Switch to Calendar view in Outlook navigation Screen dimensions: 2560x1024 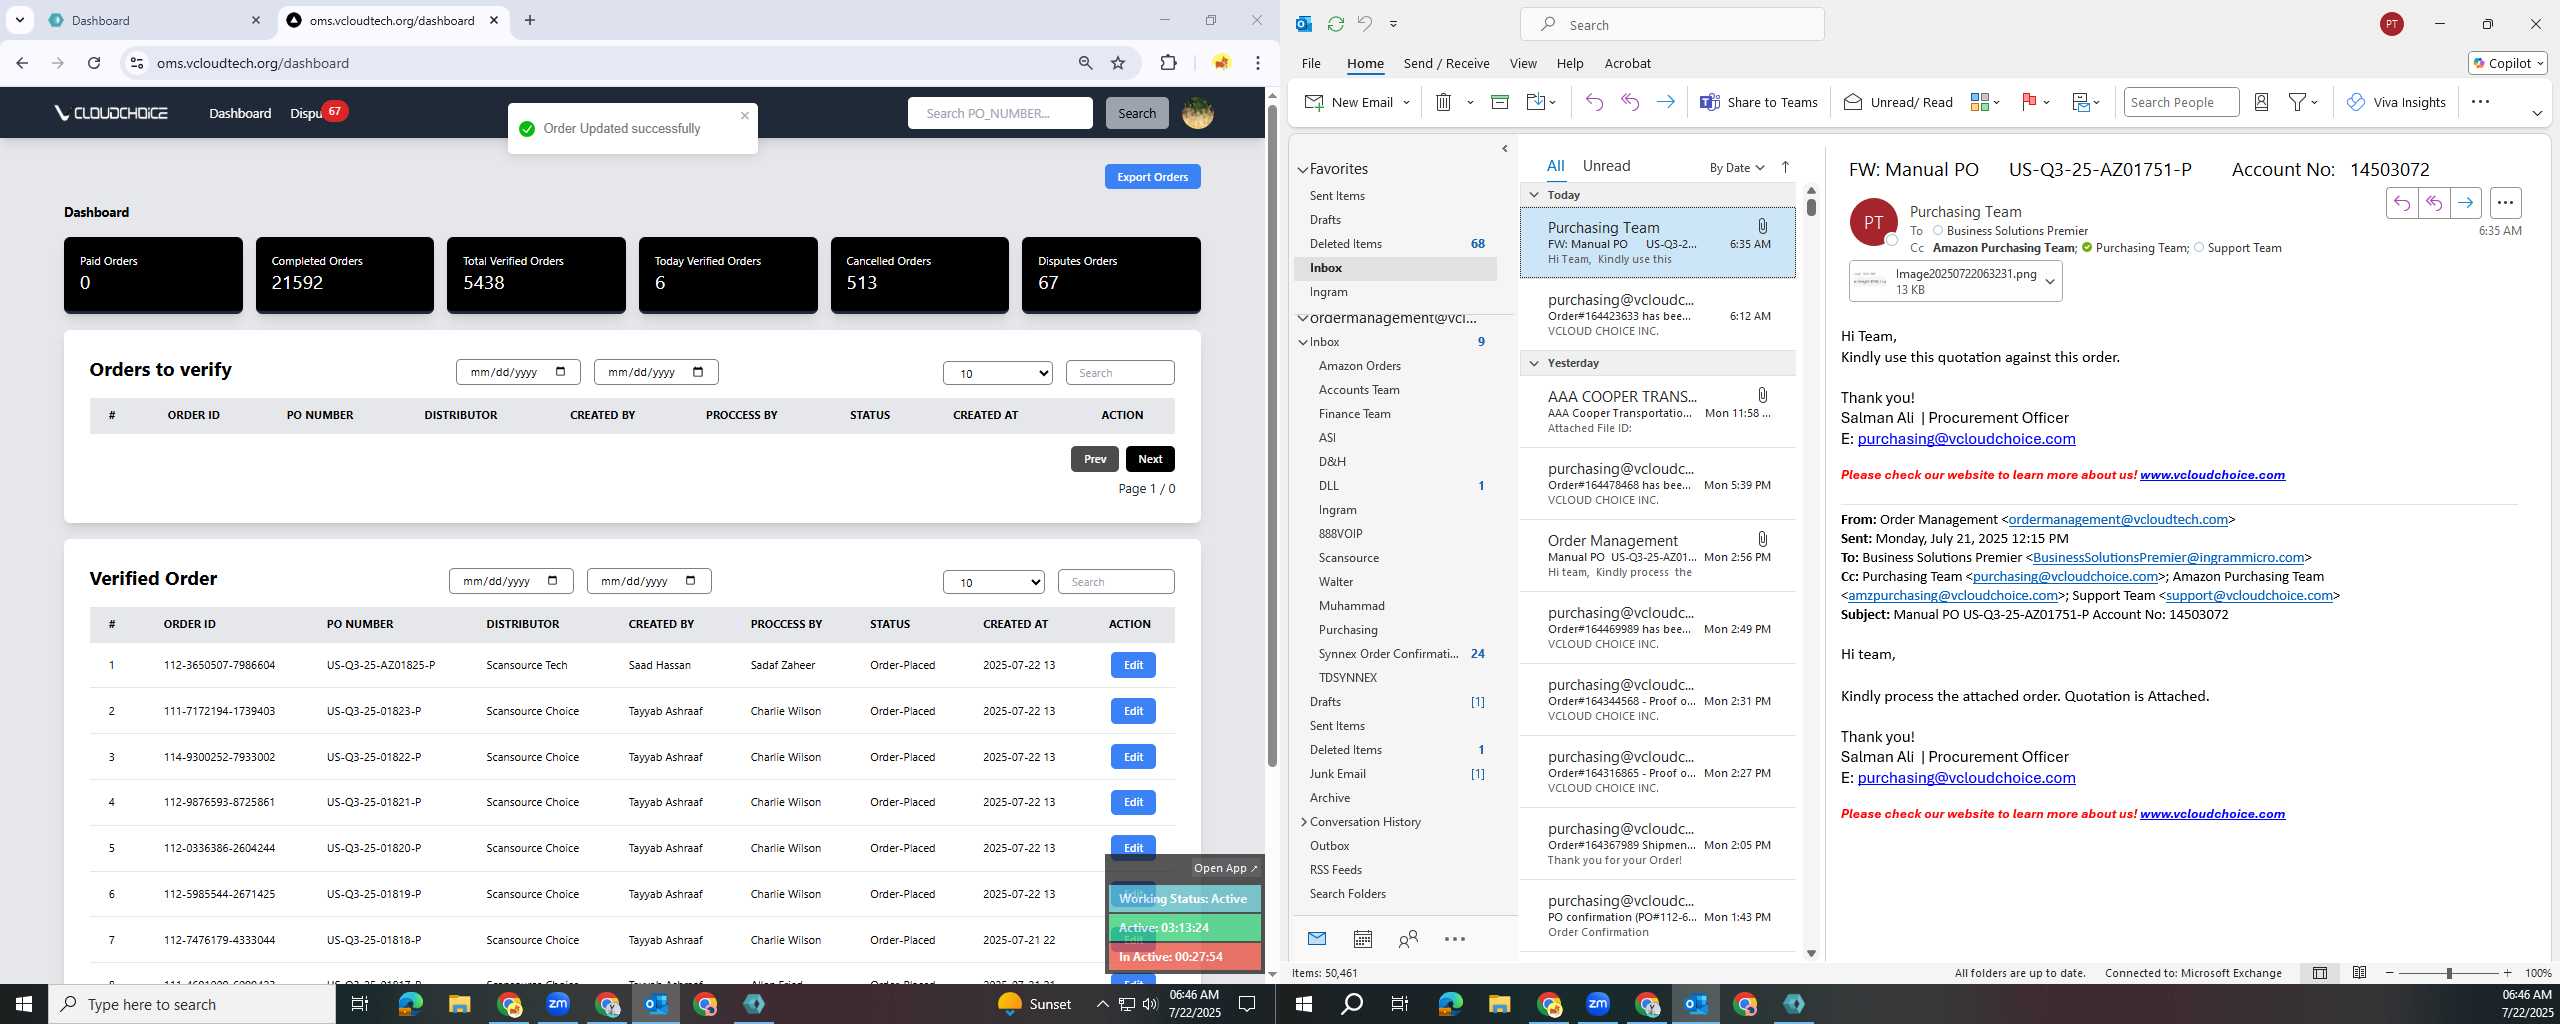tap(1362, 939)
